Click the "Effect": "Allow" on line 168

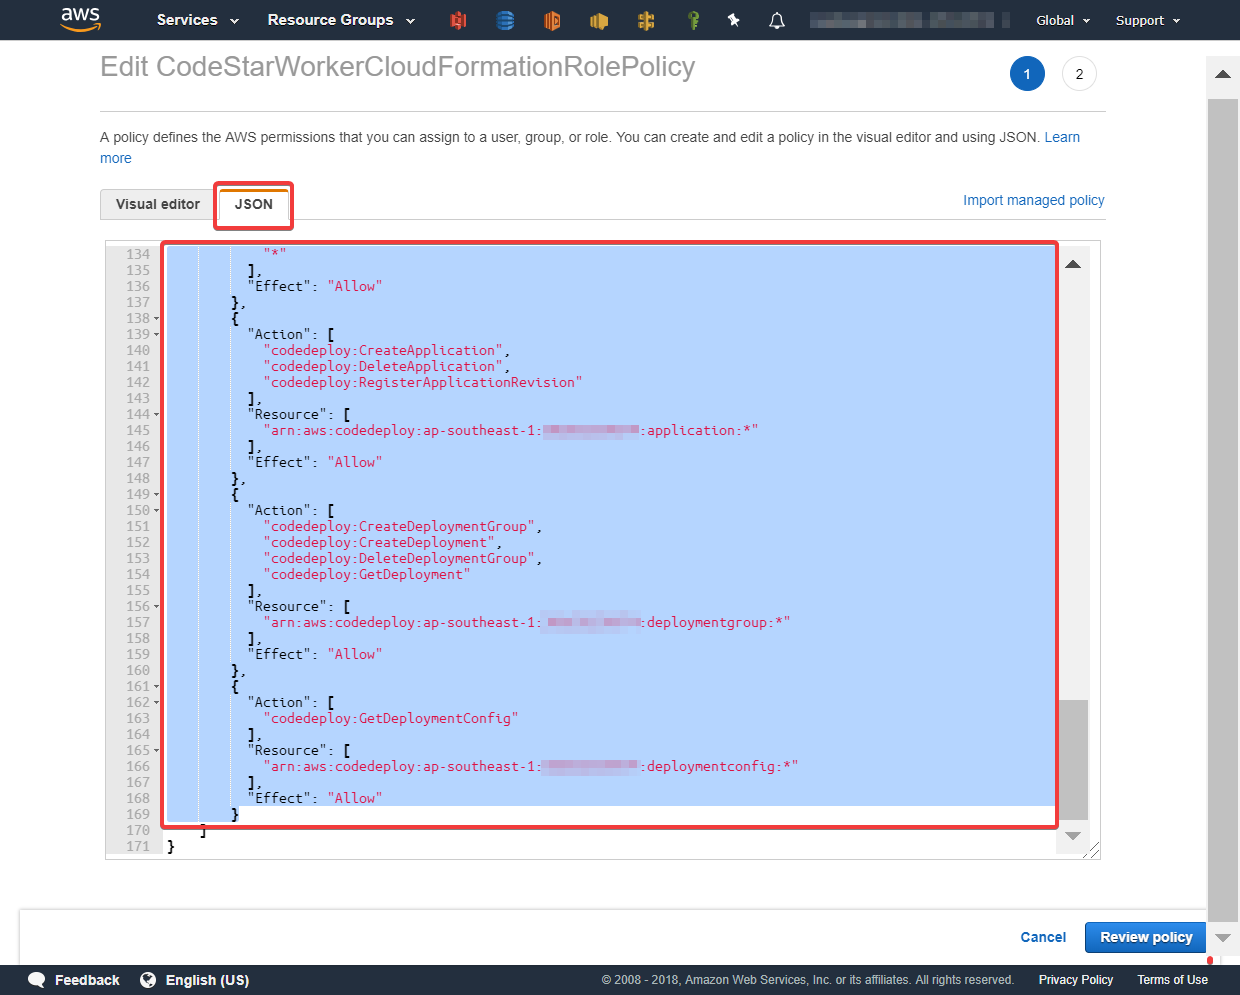point(315,799)
